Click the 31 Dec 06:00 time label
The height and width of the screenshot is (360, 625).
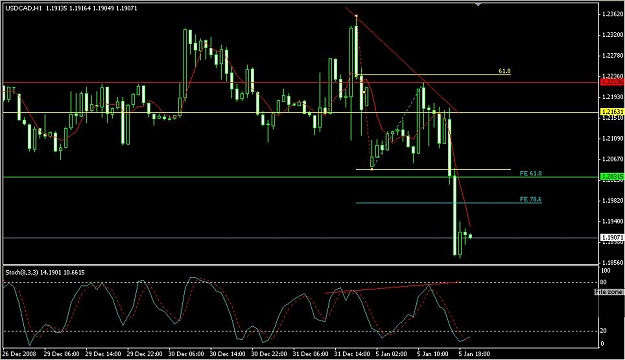310,354
